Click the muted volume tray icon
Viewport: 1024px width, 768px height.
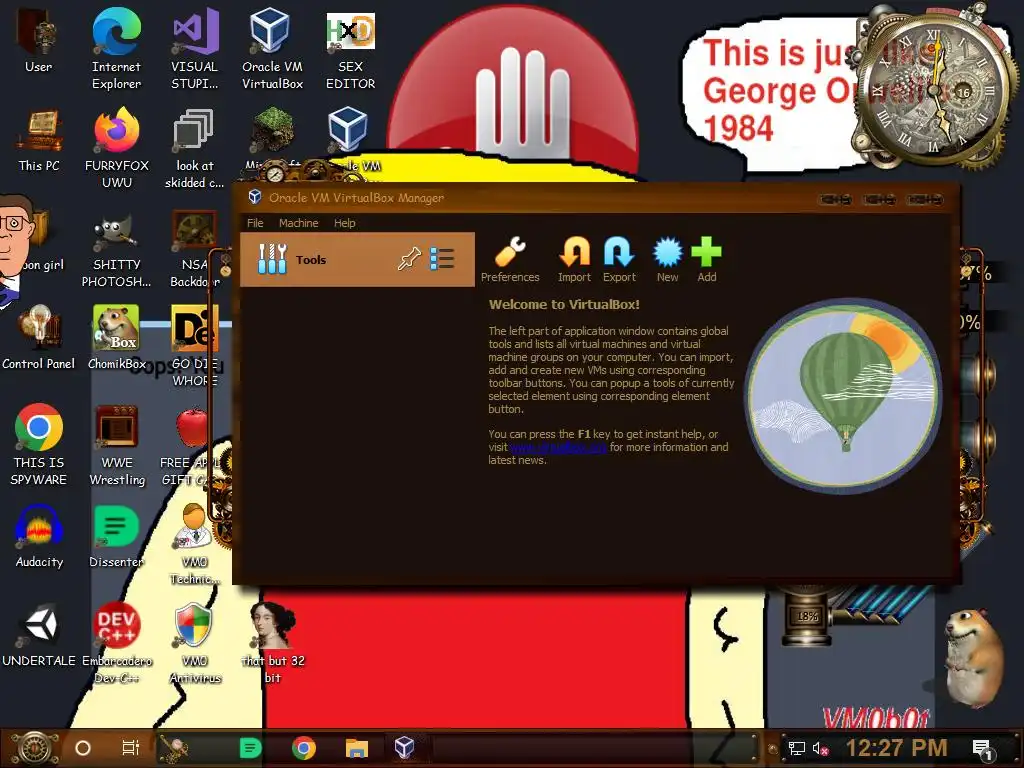coord(820,748)
